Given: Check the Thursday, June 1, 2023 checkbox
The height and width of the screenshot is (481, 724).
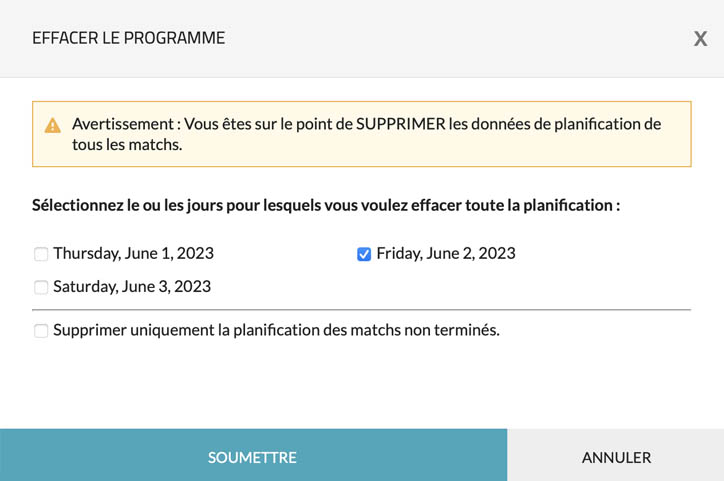Looking at the screenshot, I should [41, 254].
